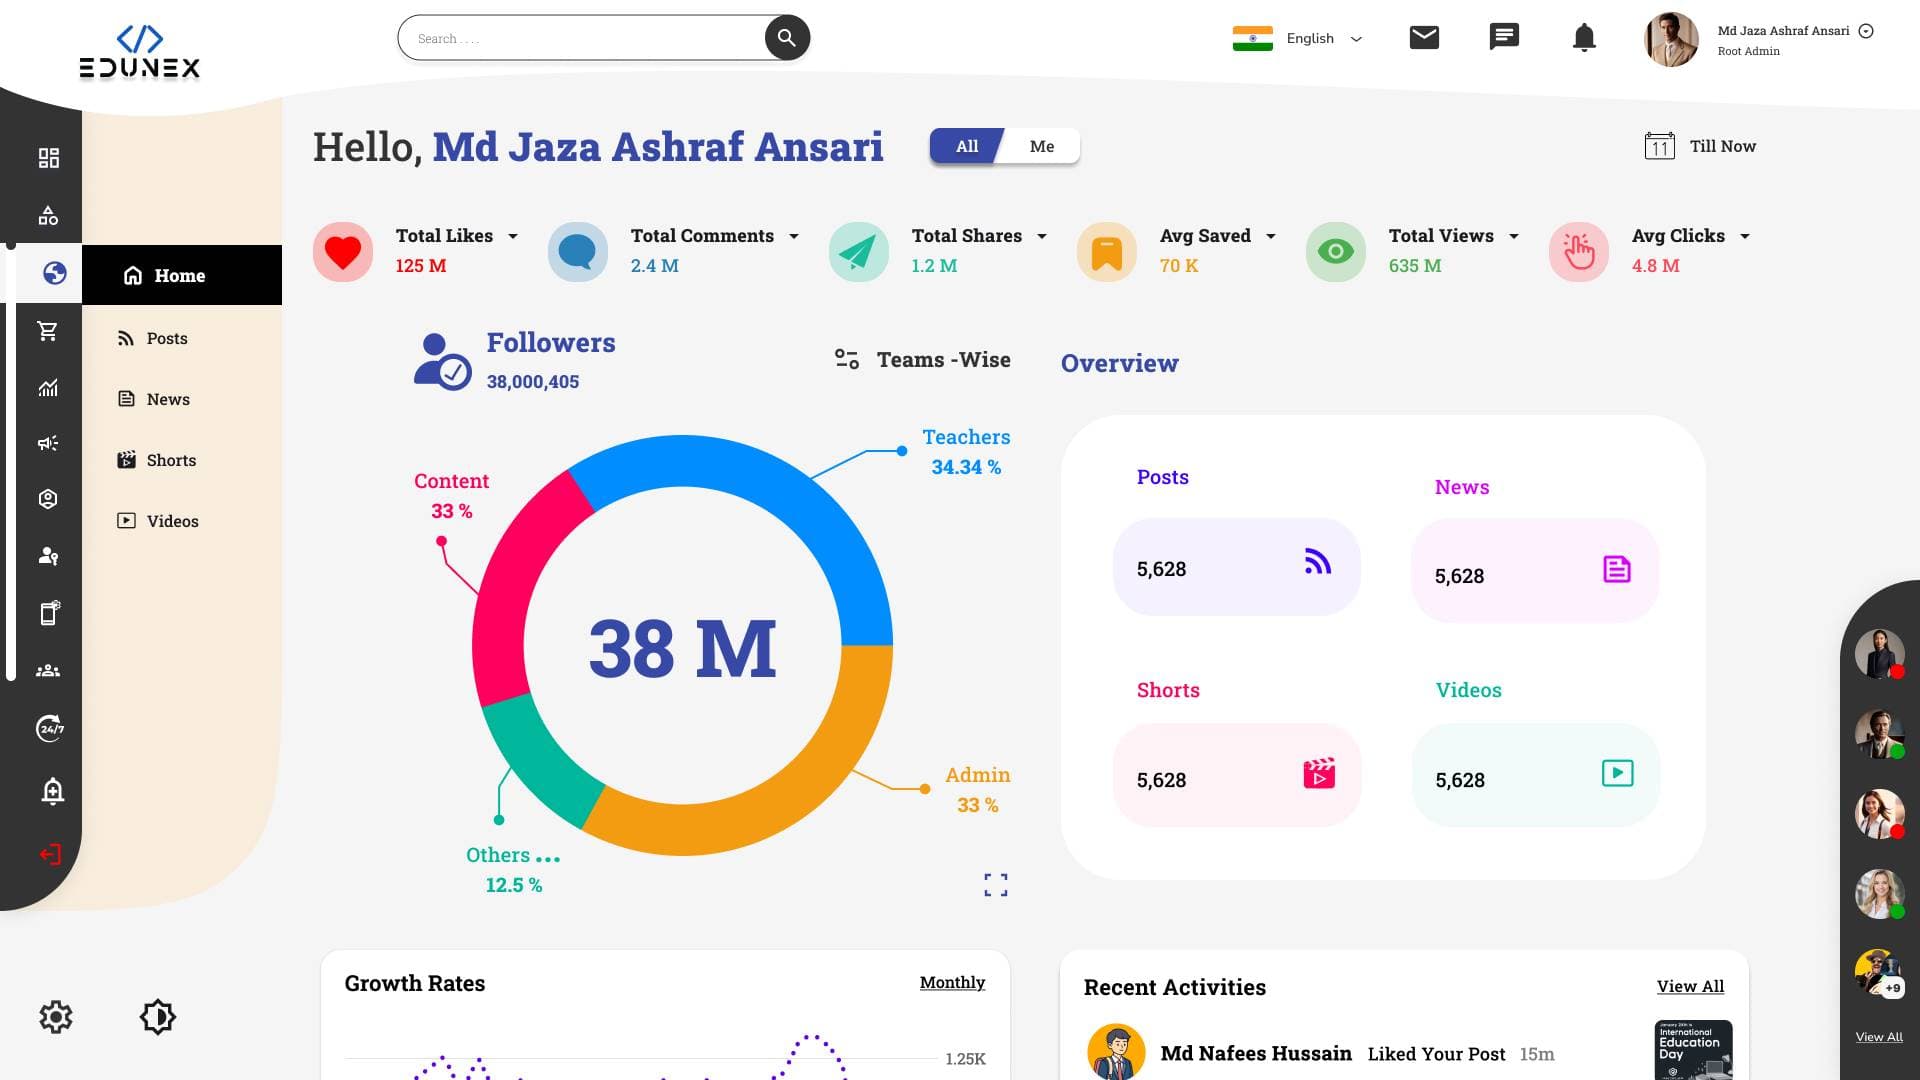Open the mail envelope icon
Viewport: 1920px width, 1080px height.
point(1424,38)
